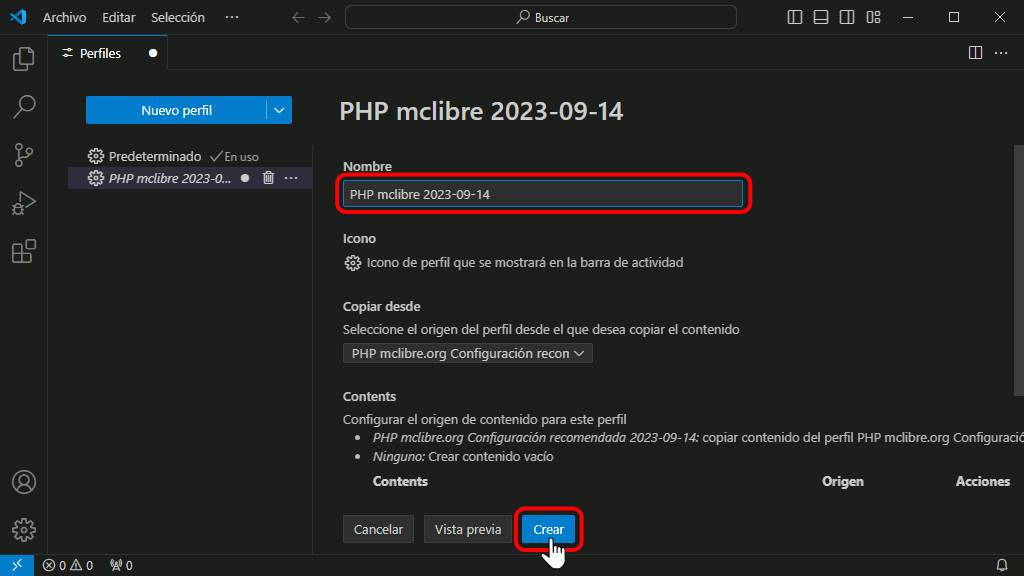Click the Vista previa button
This screenshot has height=576, width=1024.
[468, 529]
